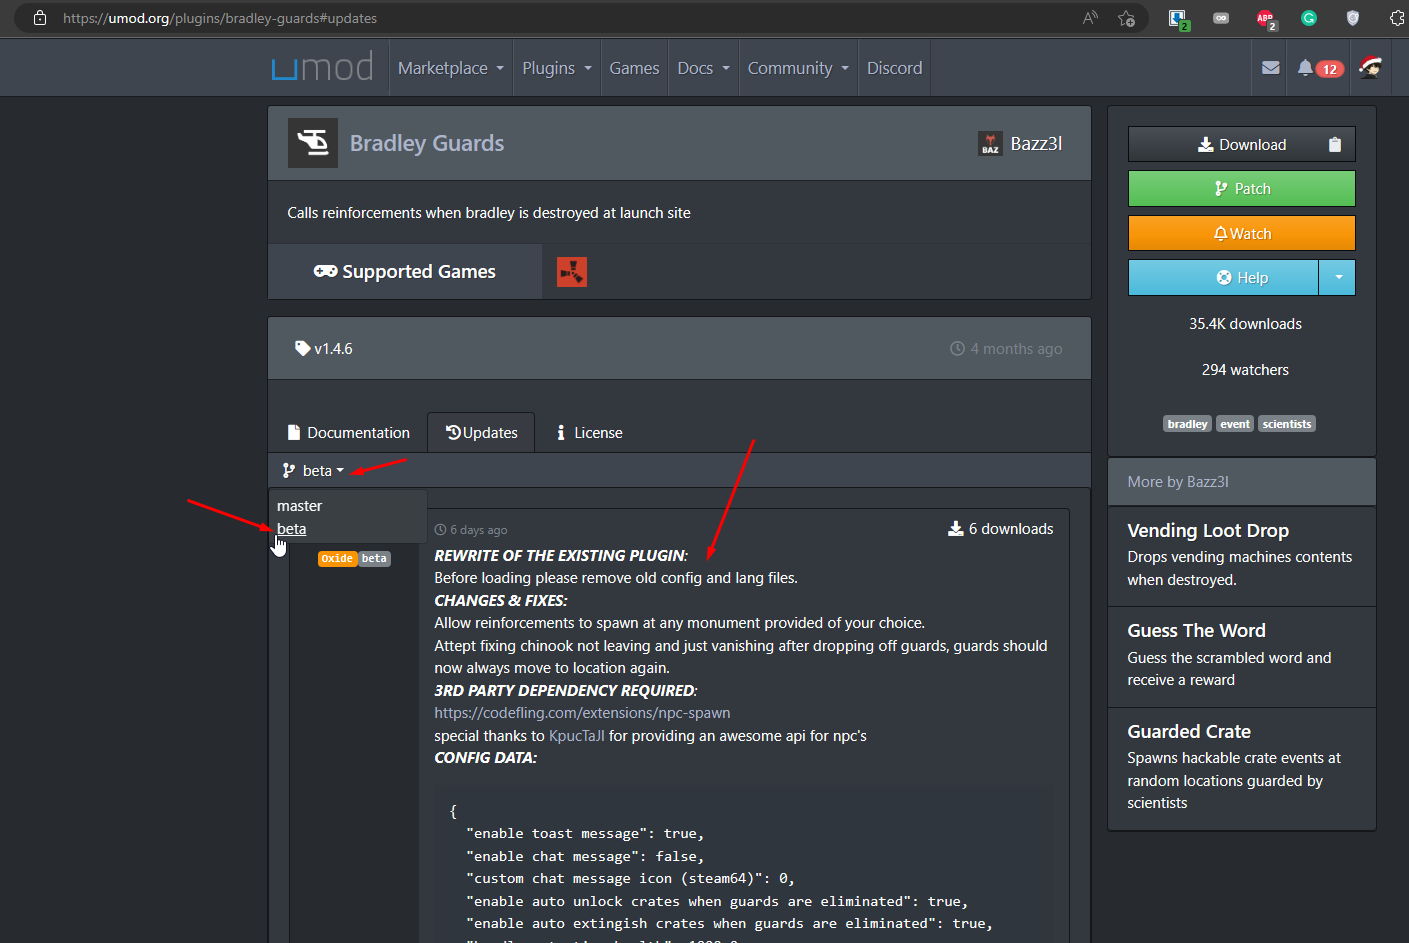Open the Bazz3l author link
The width and height of the screenshot is (1409, 943).
click(1036, 144)
